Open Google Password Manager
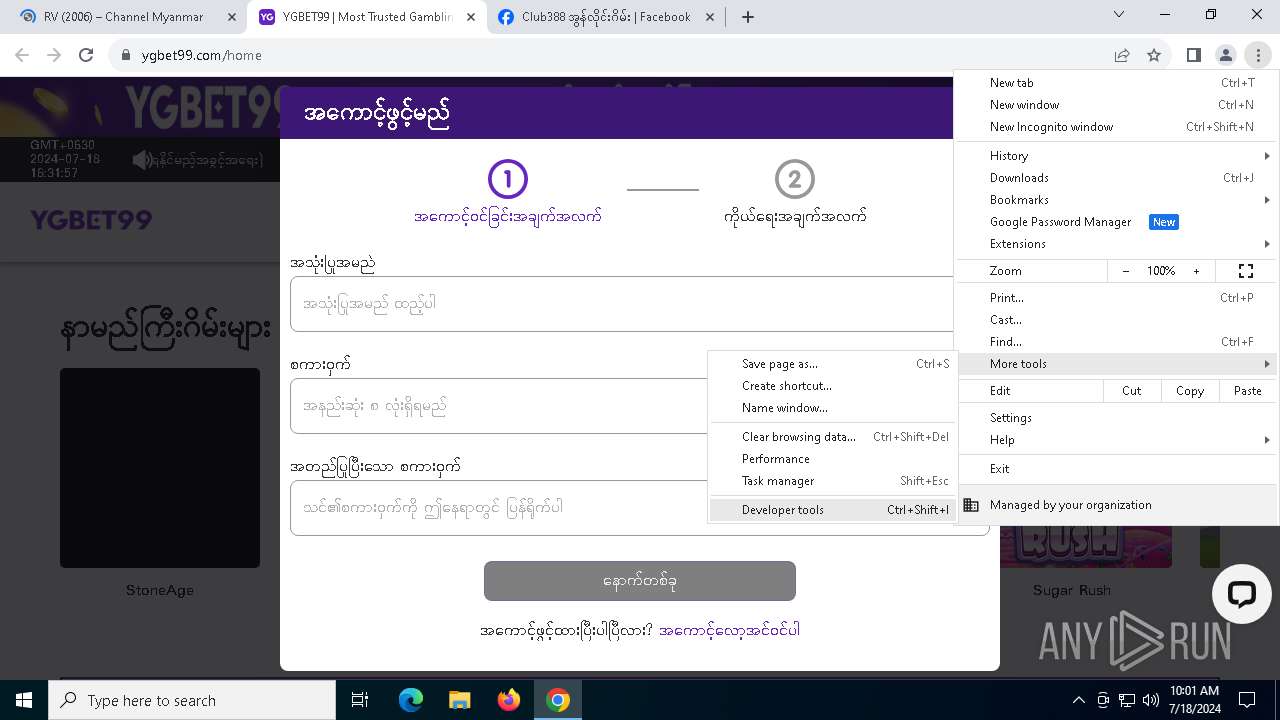 tap(1118, 222)
